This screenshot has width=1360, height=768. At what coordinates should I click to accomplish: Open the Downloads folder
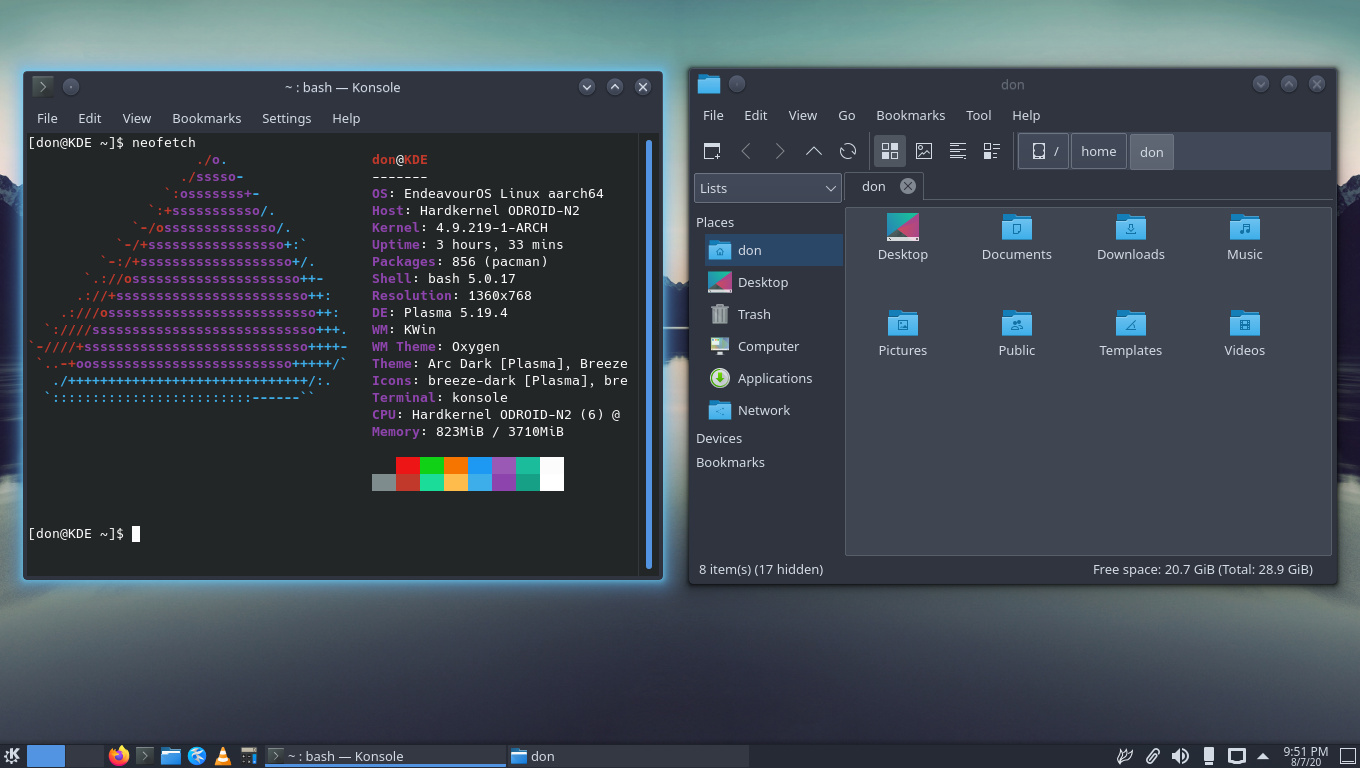(1130, 236)
